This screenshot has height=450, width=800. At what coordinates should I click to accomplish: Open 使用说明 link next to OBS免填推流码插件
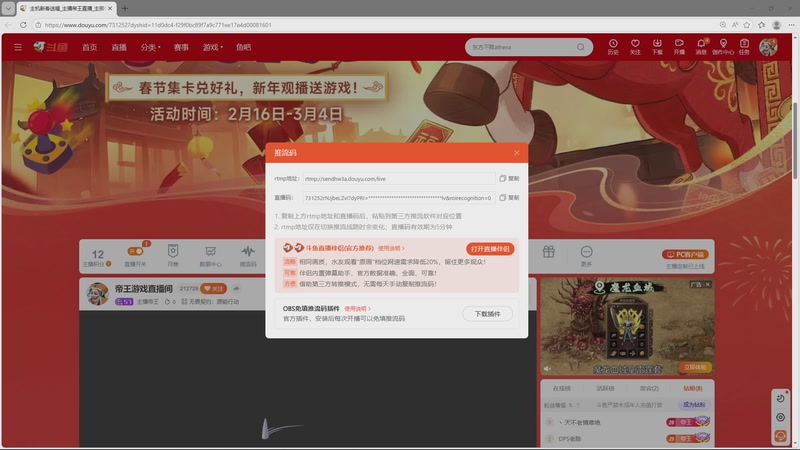coord(358,309)
